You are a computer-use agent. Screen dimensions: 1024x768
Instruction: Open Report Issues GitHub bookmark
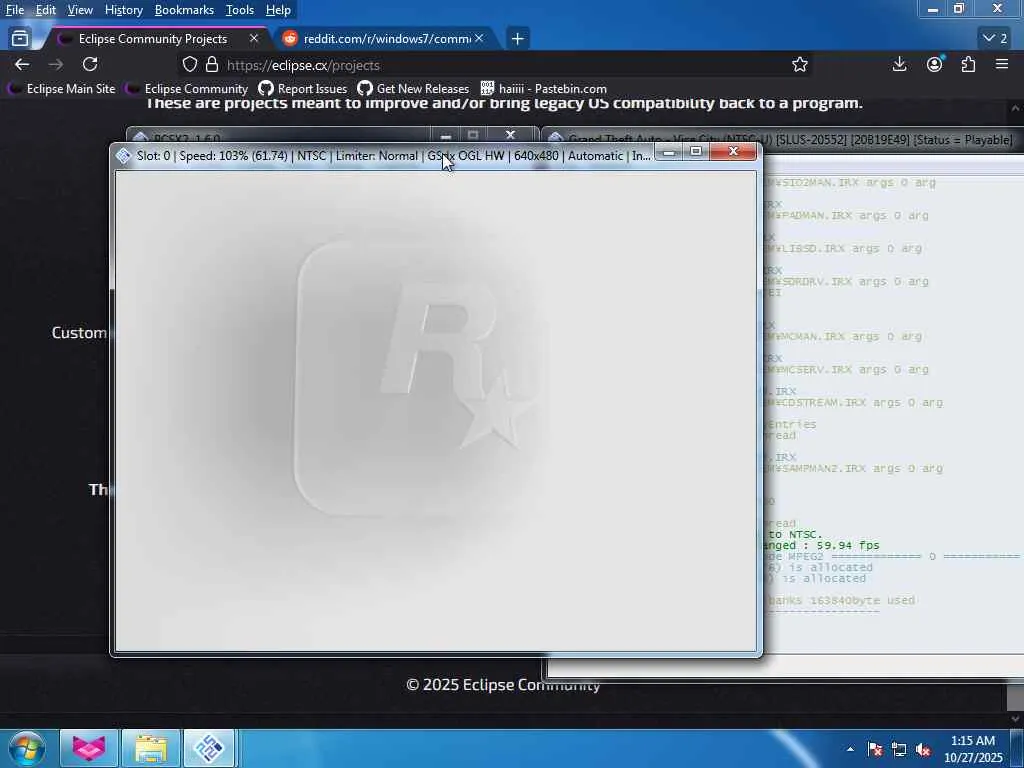click(x=302, y=89)
